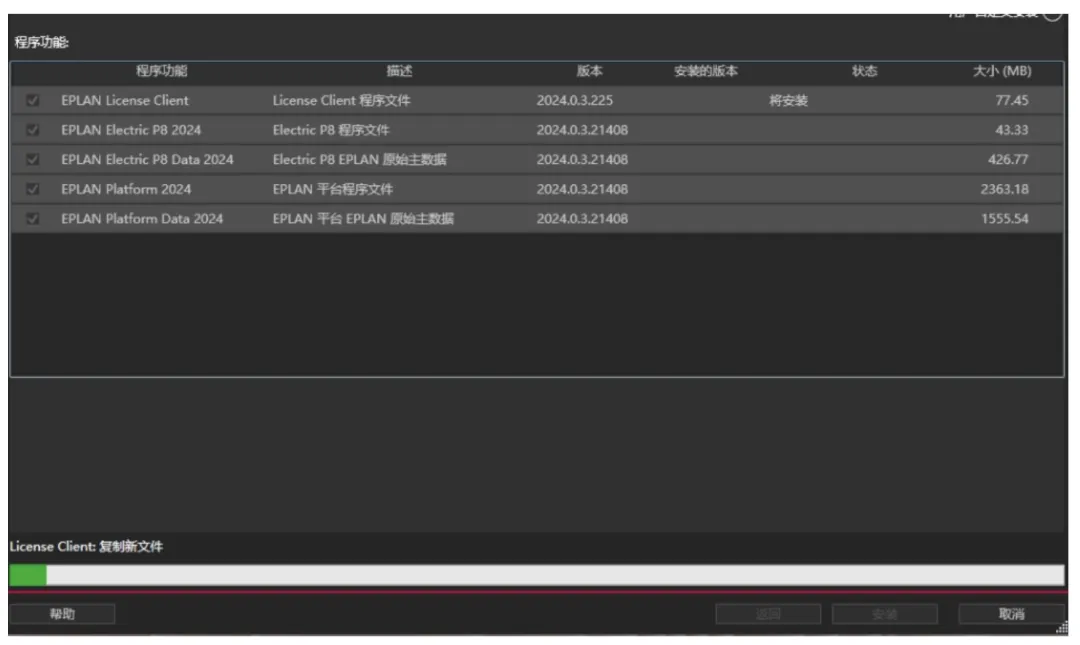Click the 43.33 size value
The image size is (1080, 645).
click(x=1012, y=130)
